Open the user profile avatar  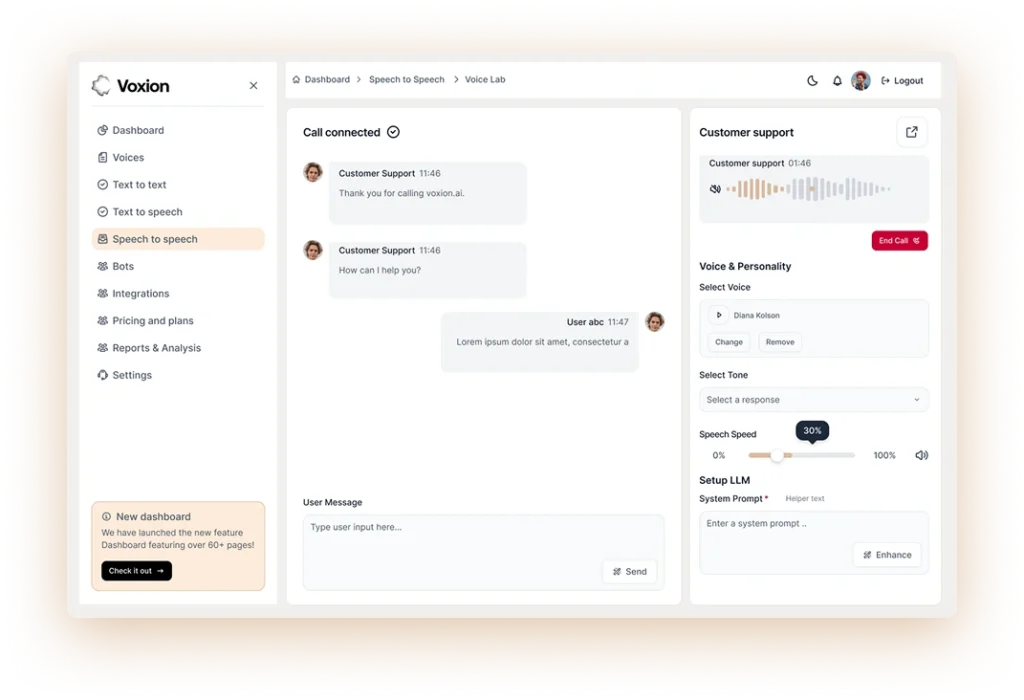(x=861, y=80)
